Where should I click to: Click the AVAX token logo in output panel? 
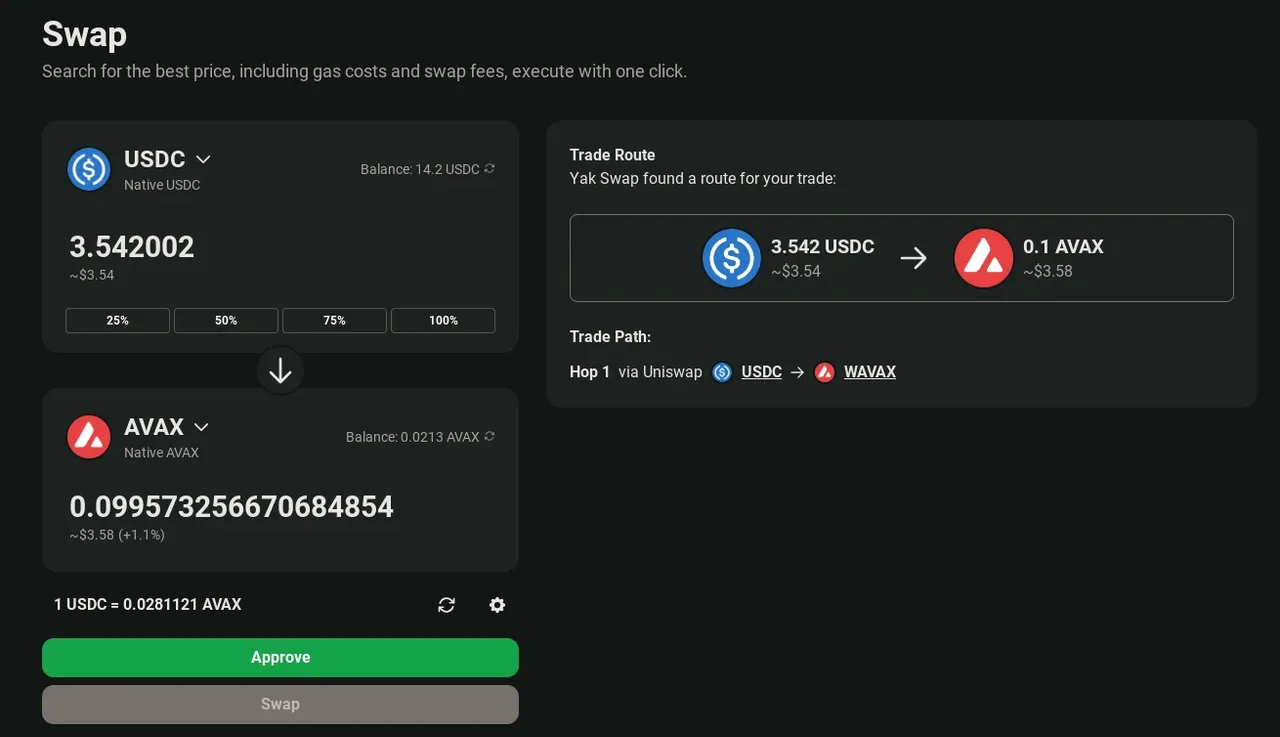point(89,437)
